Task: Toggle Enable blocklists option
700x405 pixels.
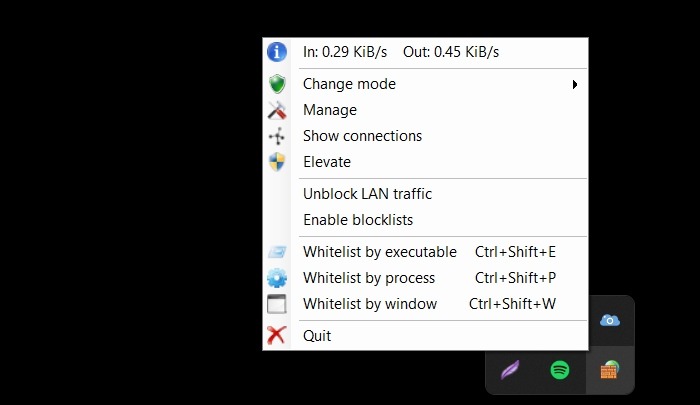Action: coord(358,220)
